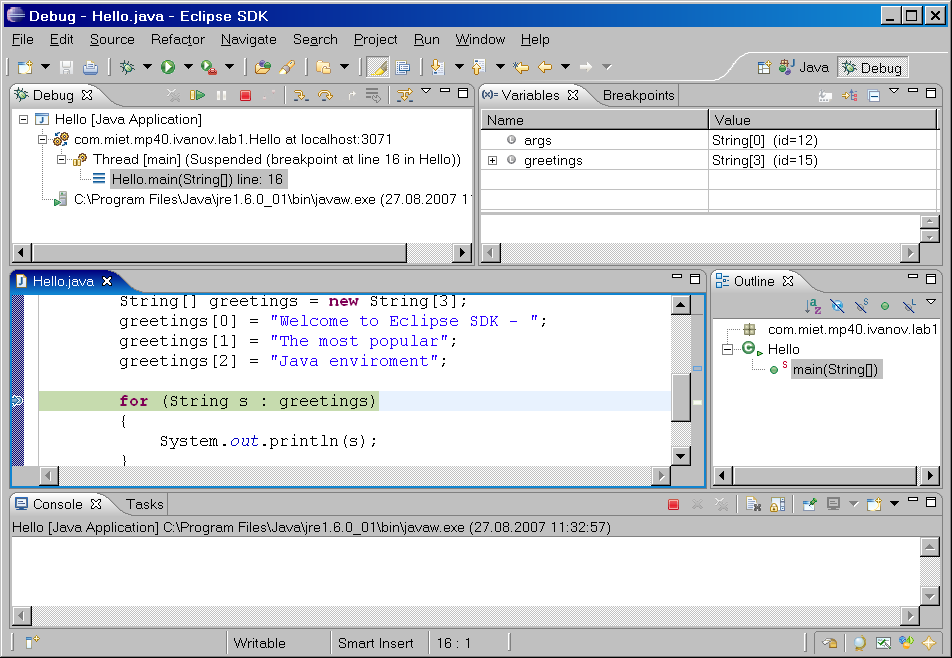Switch to the Tasks tab
The image size is (952, 658).
144,504
